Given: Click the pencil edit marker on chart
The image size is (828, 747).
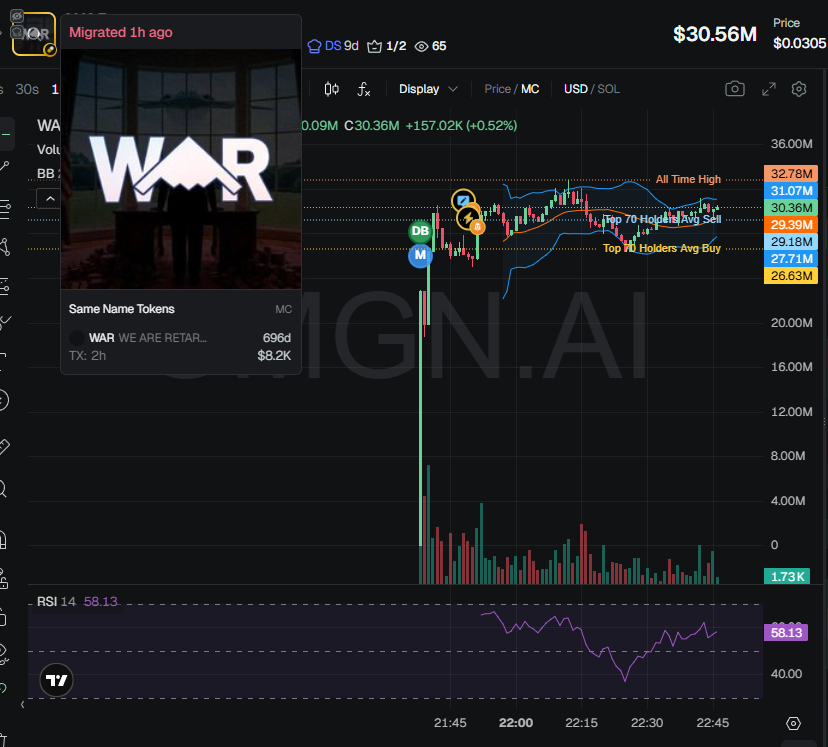Looking at the screenshot, I should coord(463,200).
